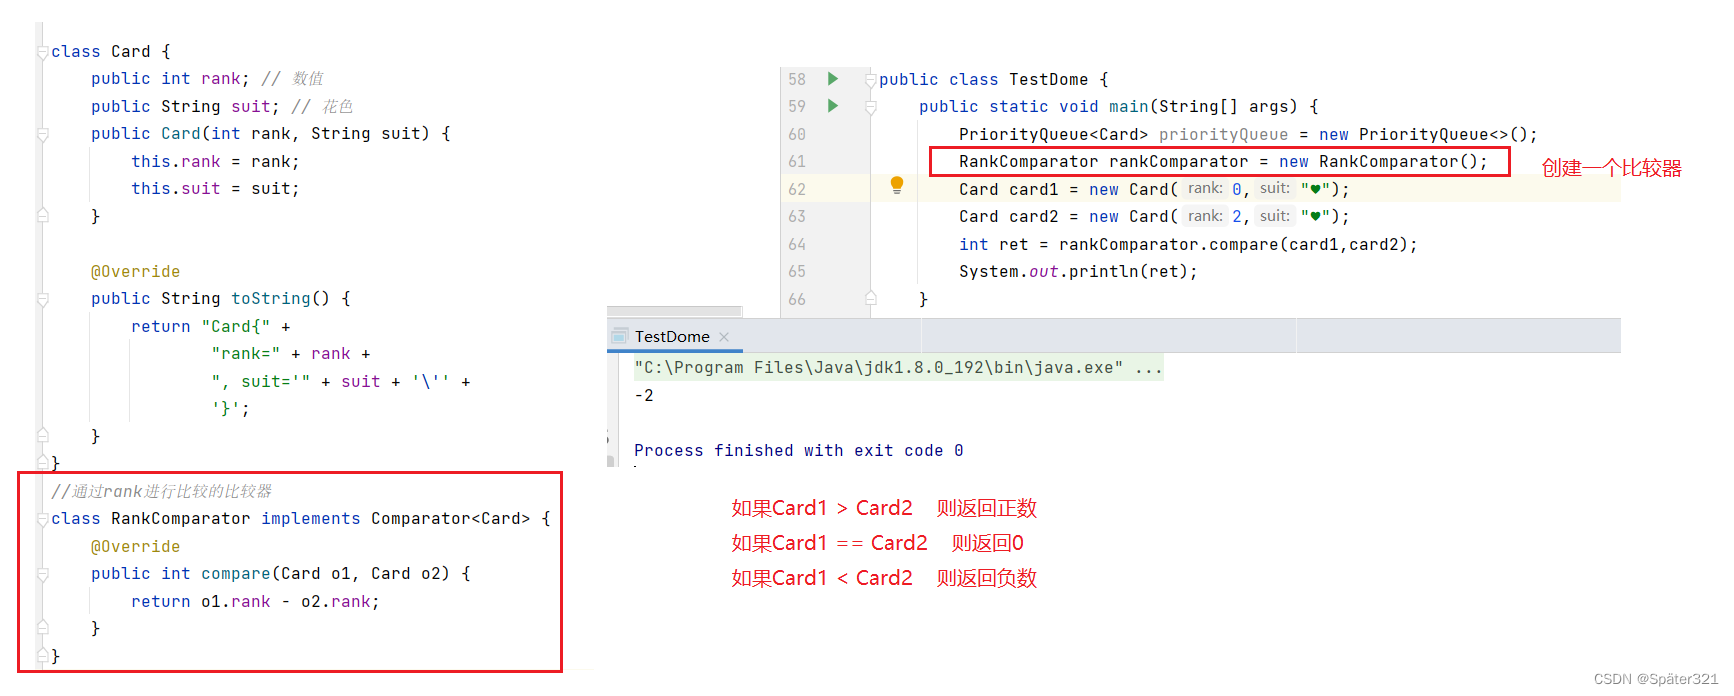The height and width of the screenshot is (696, 1734).
Task: Click 'public Card(int rank, String suit)' constructor signature
Action: [260, 133]
